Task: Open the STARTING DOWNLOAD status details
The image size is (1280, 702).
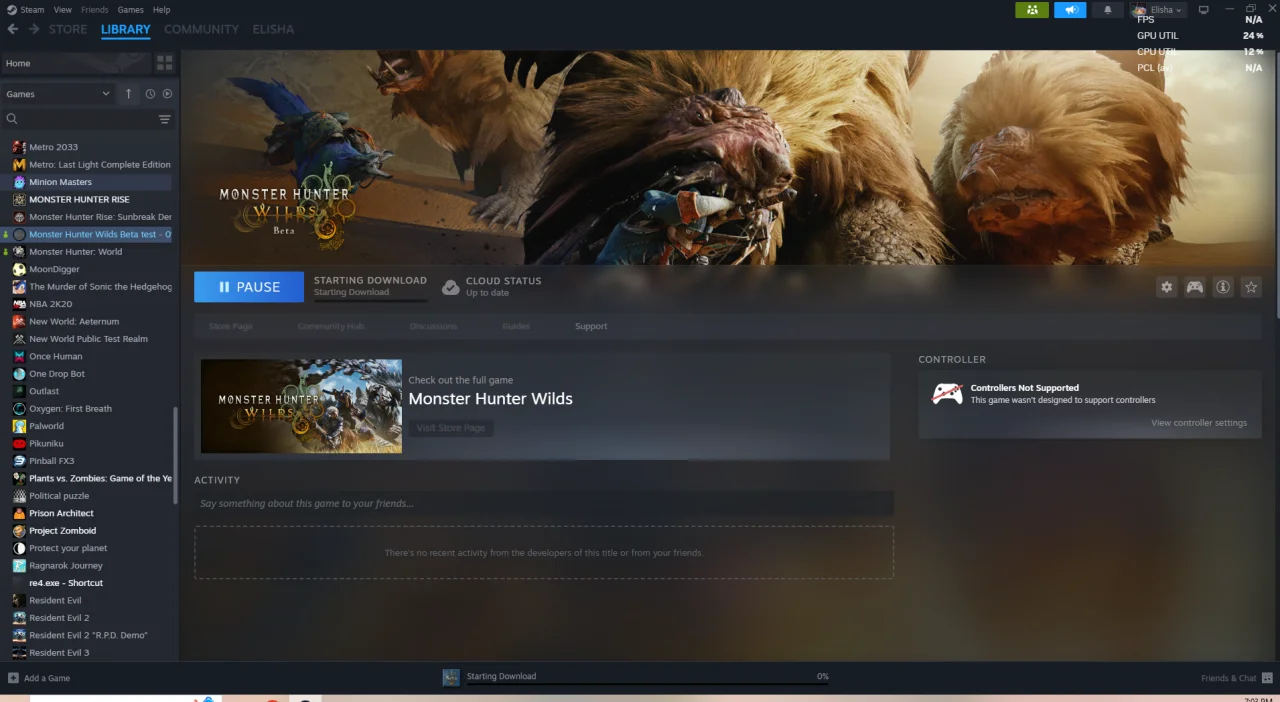Action: click(x=370, y=286)
